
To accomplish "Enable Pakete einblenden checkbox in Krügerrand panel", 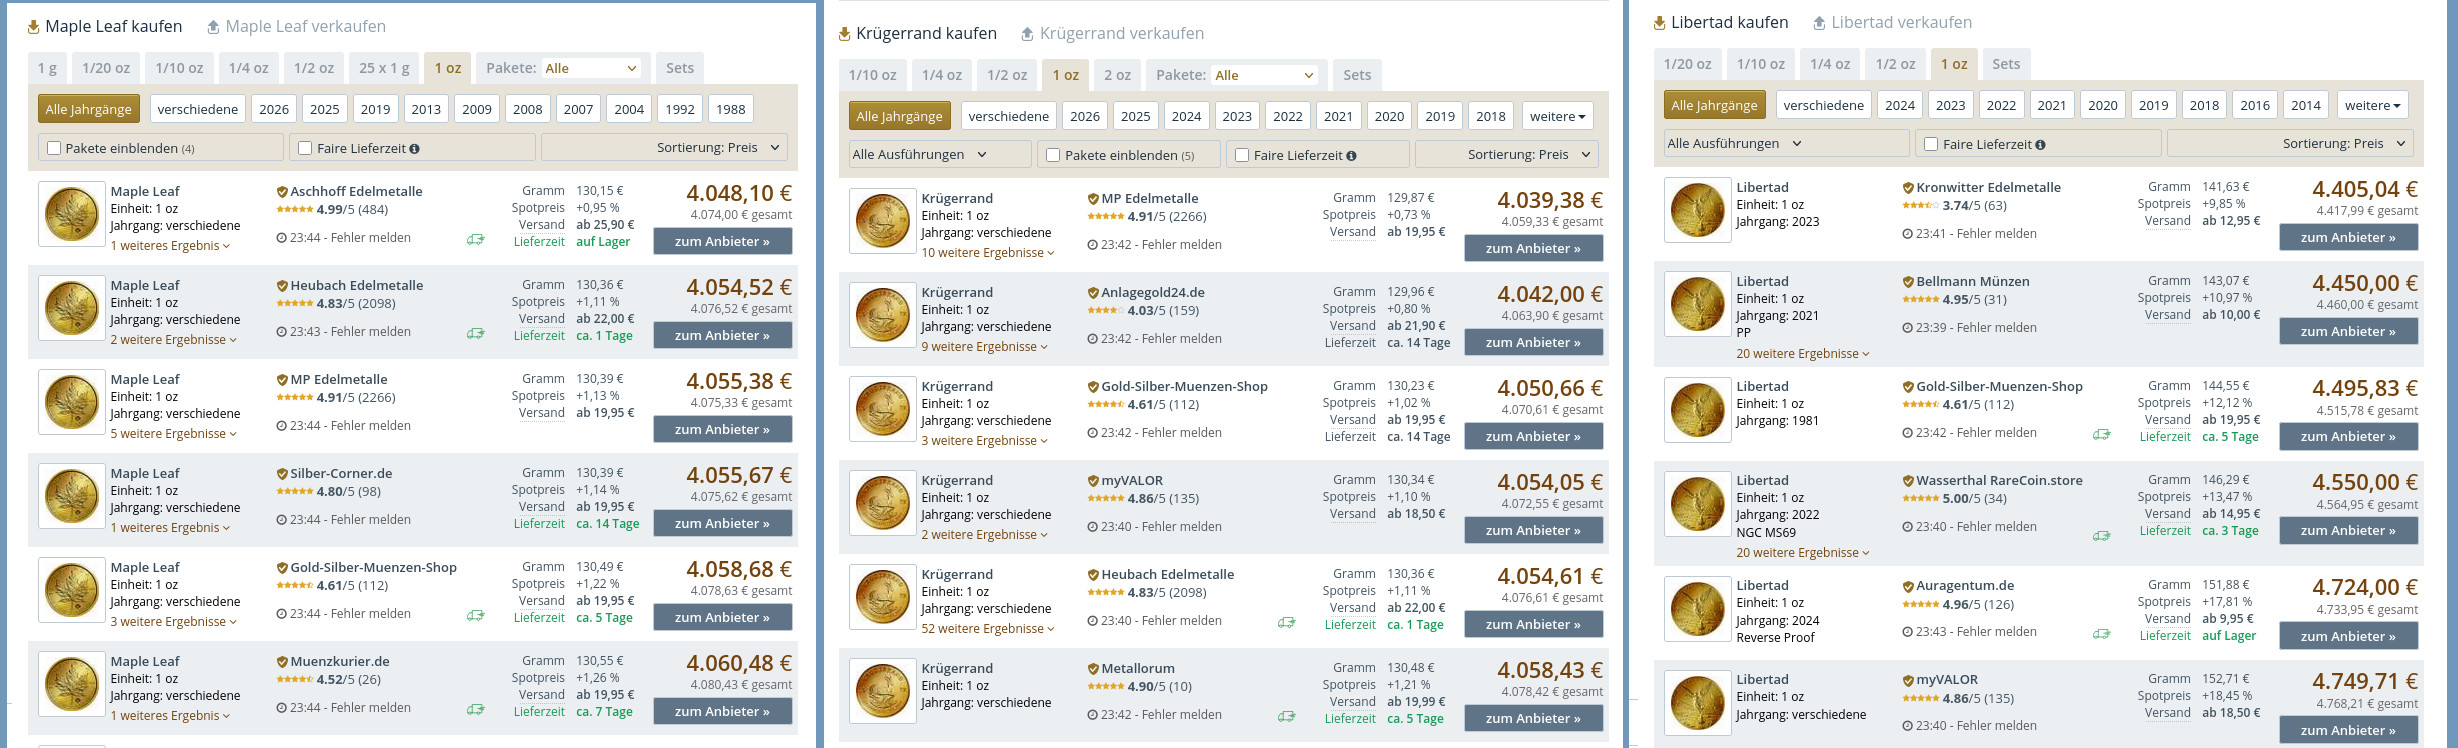I will pos(1053,156).
